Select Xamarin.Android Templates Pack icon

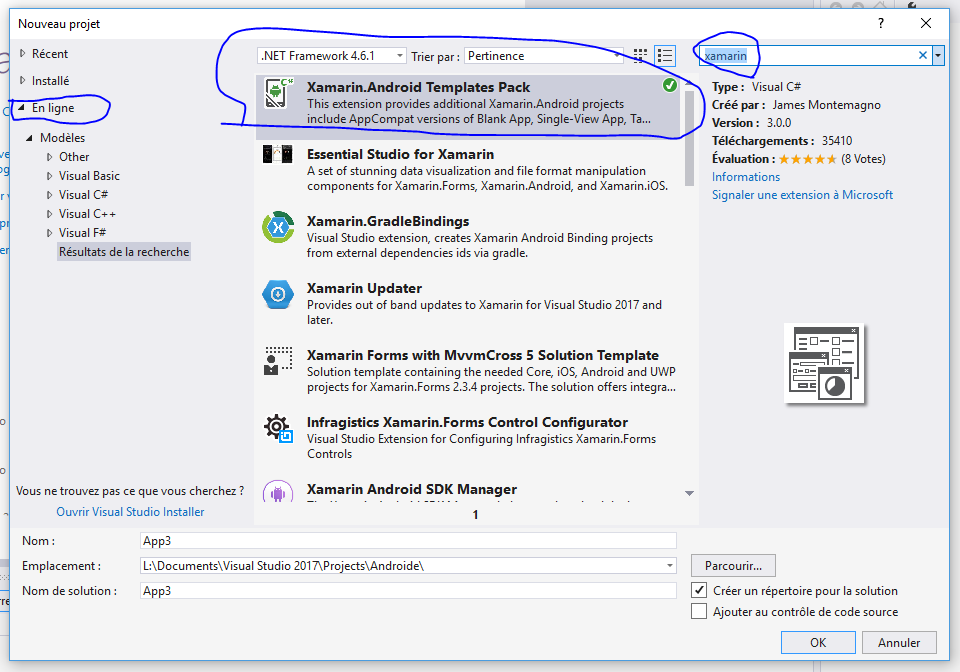tap(278, 94)
